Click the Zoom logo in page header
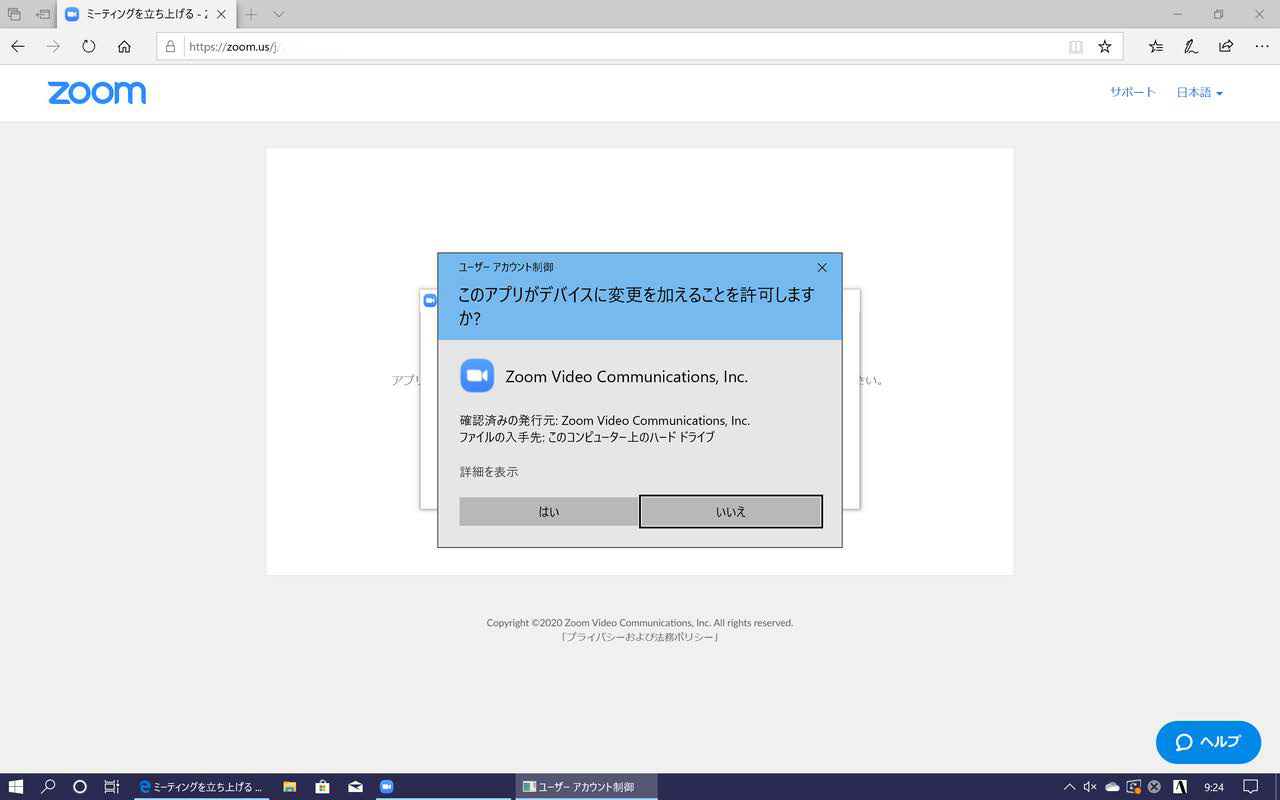This screenshot has height=800, width=1280. pos(97,92)
